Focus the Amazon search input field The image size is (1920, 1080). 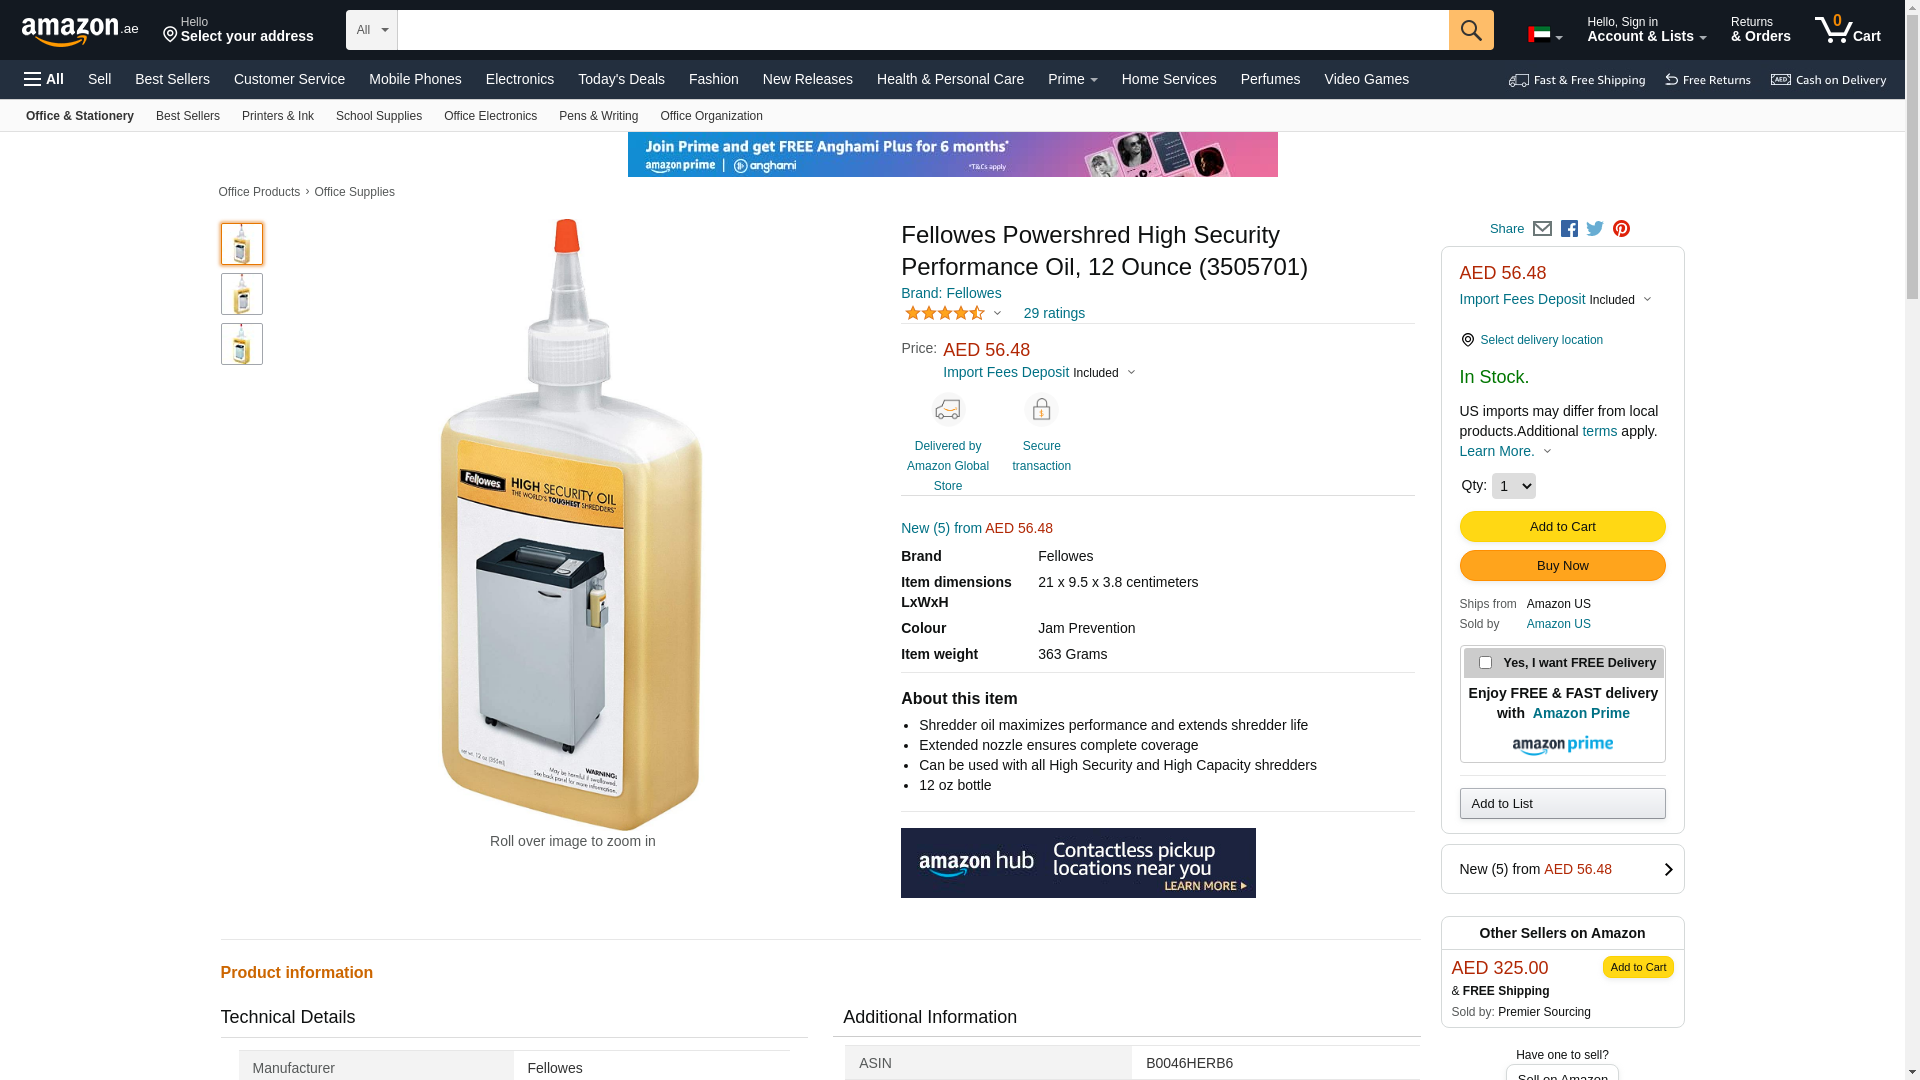tap(922, 30)
